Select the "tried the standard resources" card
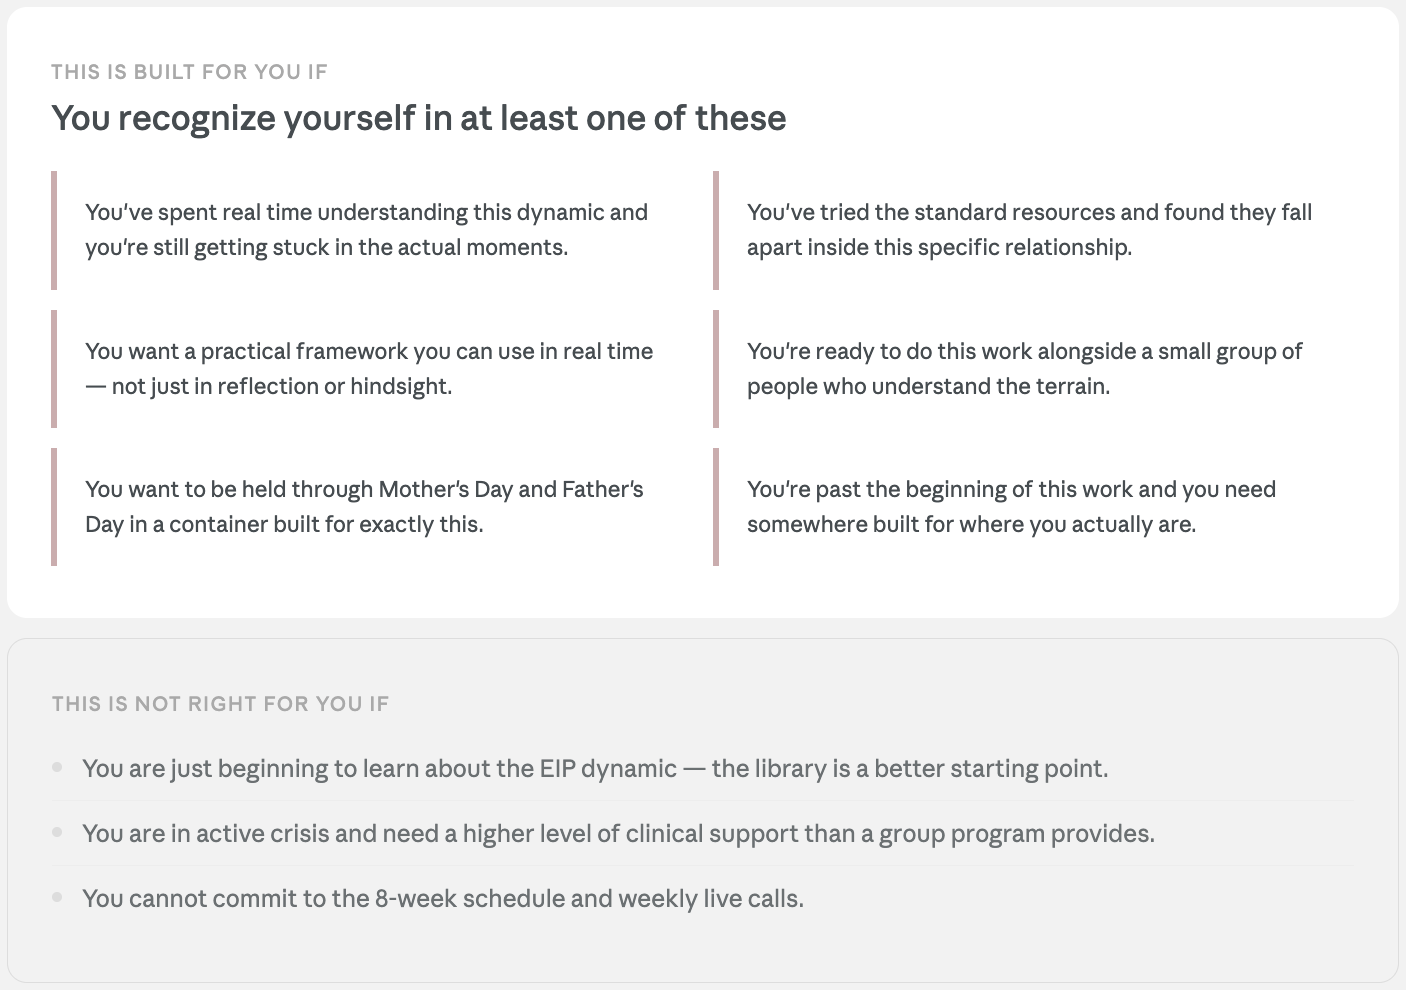1406x990 pixels. point(1029,230)
